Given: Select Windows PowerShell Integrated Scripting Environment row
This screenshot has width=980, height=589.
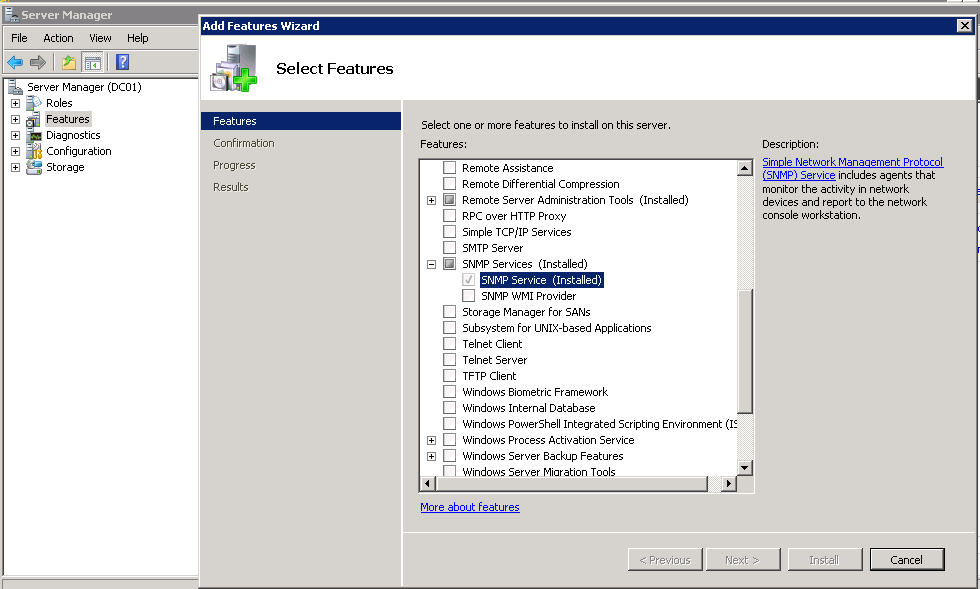Looking at the screenshot, I should pyautogui.click(x=599, y=424).
